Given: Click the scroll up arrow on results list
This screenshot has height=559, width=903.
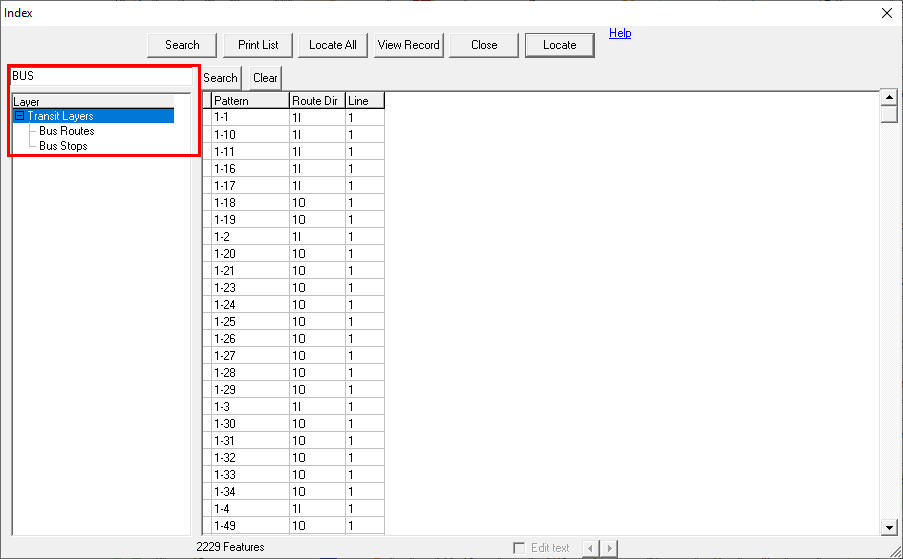Looking at the screenshot, I should pyautogui.click(x=889, y=97).
